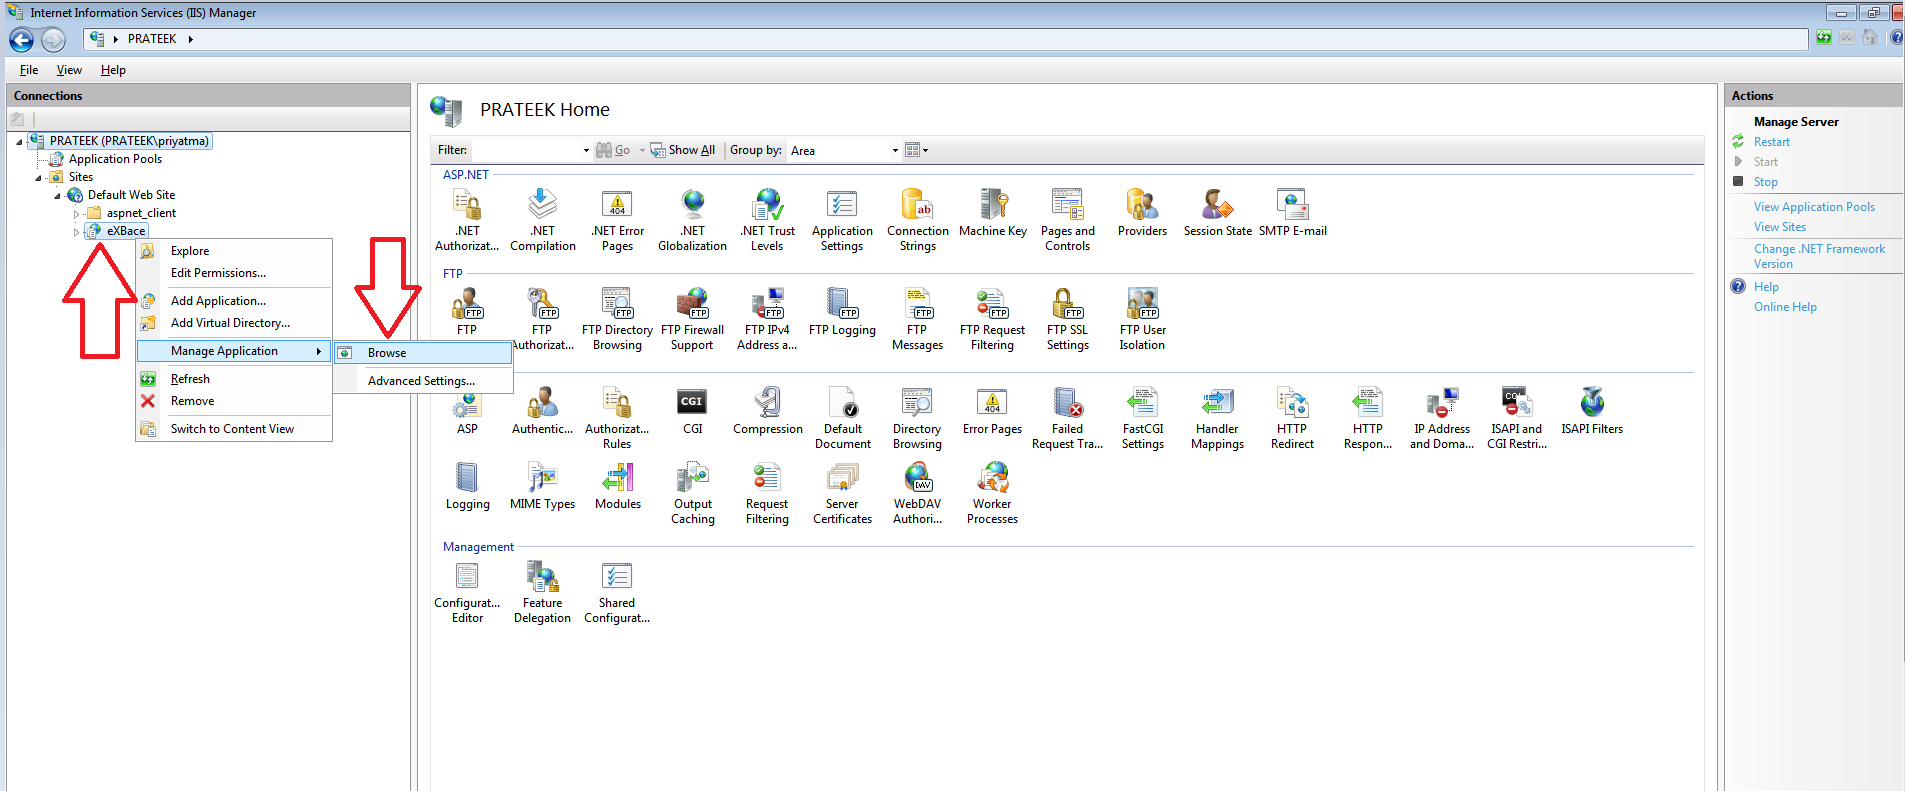The width and height of the screenshot is (1905, 791).
Task: Open the Online Help link
Action: [x=1785, y=307]
